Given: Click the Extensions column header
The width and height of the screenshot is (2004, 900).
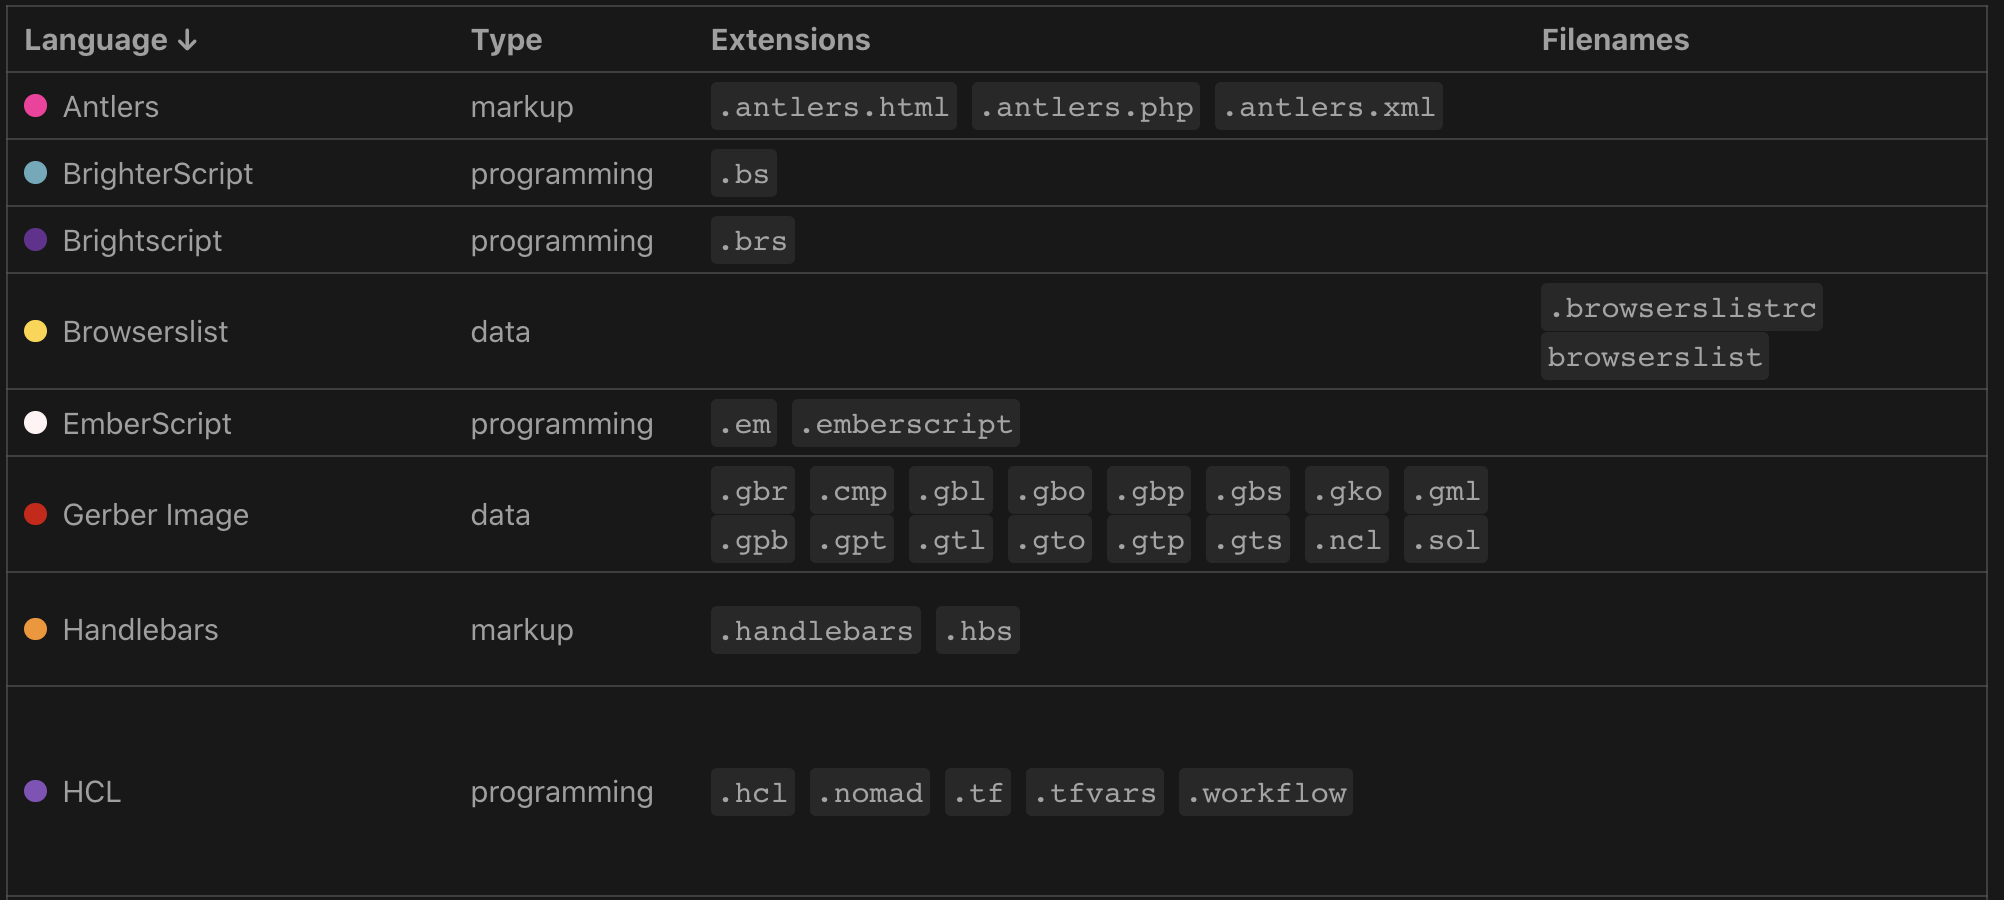Looking at the screenshot, I should click(790, 40).
